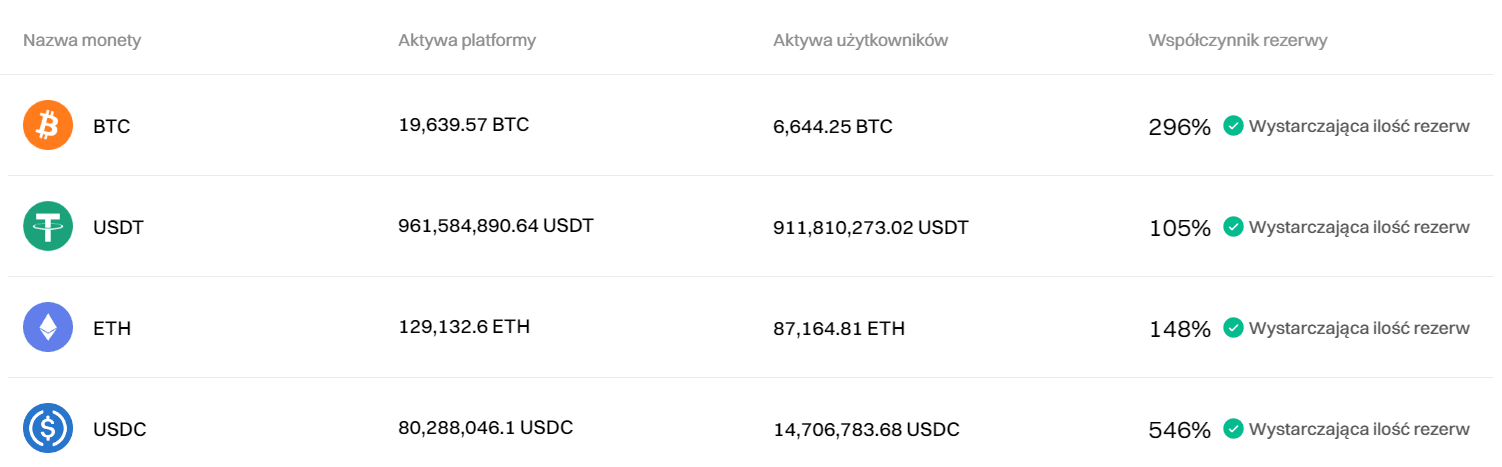
Task: Select the Współczynnik rezerwy column header
Action: (x=1238, y=41)
